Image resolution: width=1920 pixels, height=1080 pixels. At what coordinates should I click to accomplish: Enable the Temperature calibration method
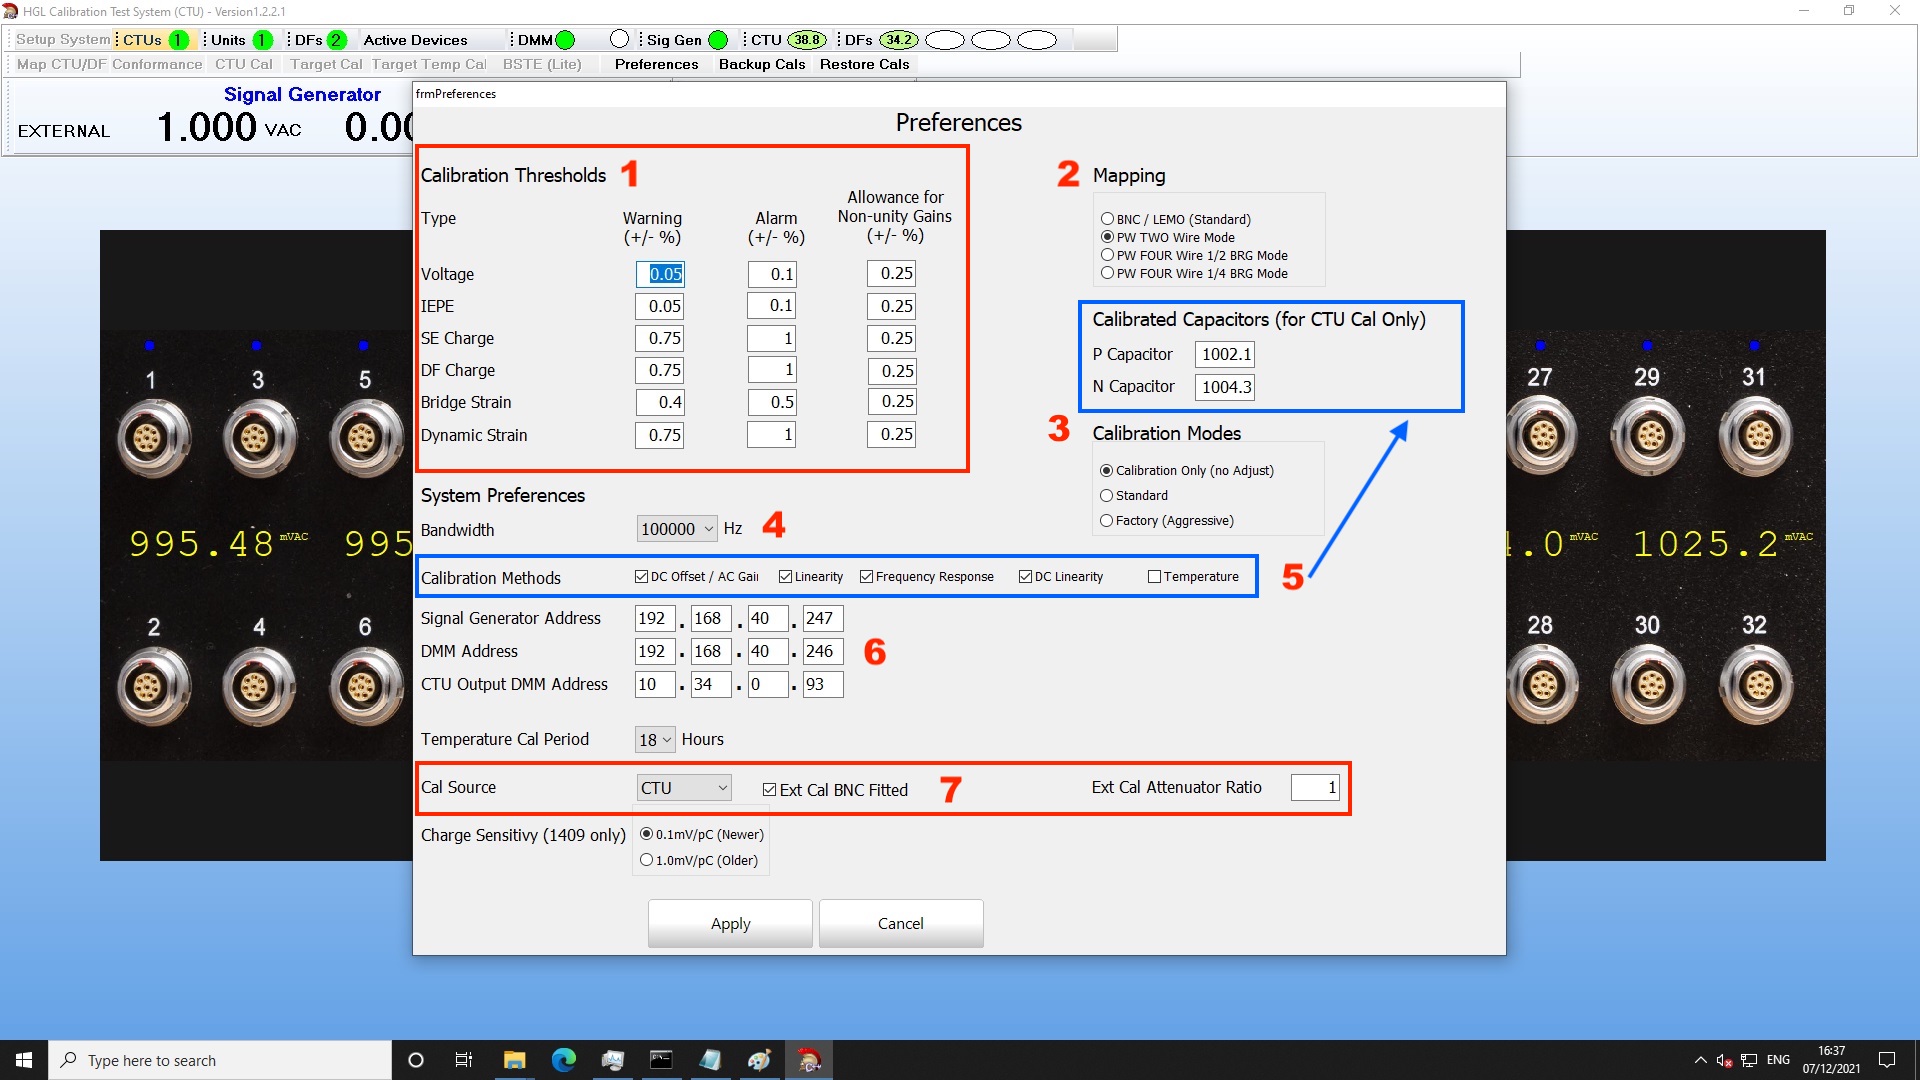[1154, 576]
